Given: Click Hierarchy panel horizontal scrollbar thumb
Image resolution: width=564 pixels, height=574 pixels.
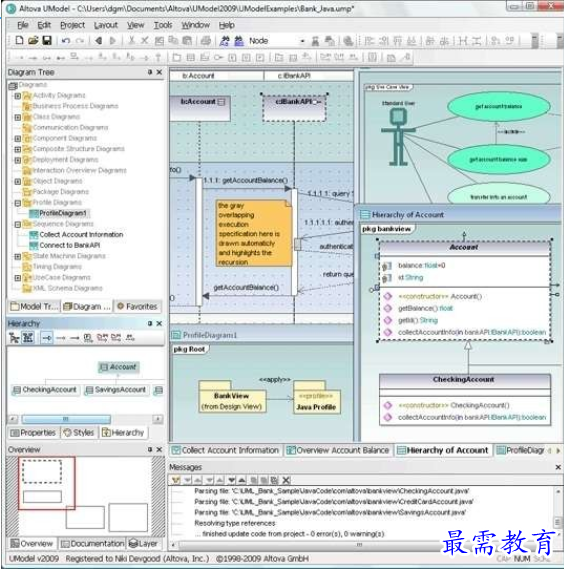Looking at the screenshot, I should [x=66, y=419].
